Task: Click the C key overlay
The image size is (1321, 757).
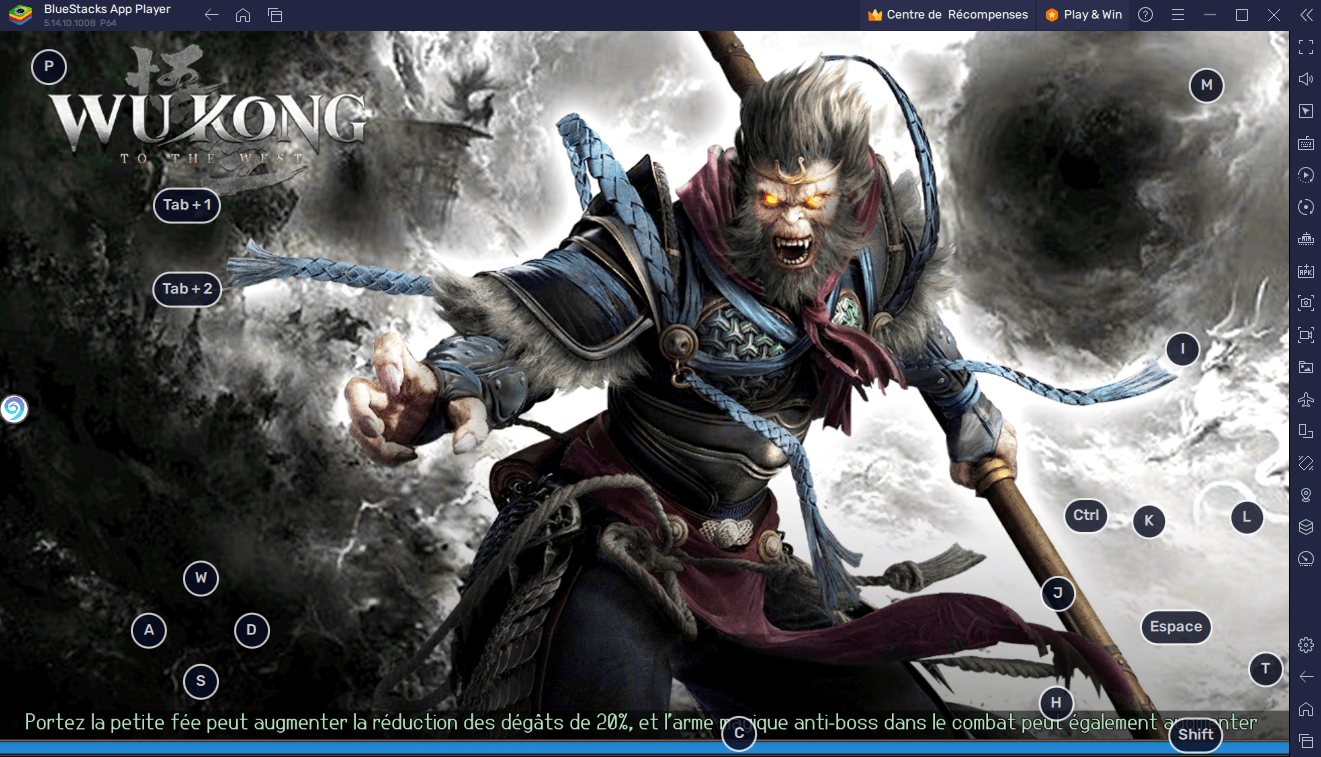Action: point(739,736)
